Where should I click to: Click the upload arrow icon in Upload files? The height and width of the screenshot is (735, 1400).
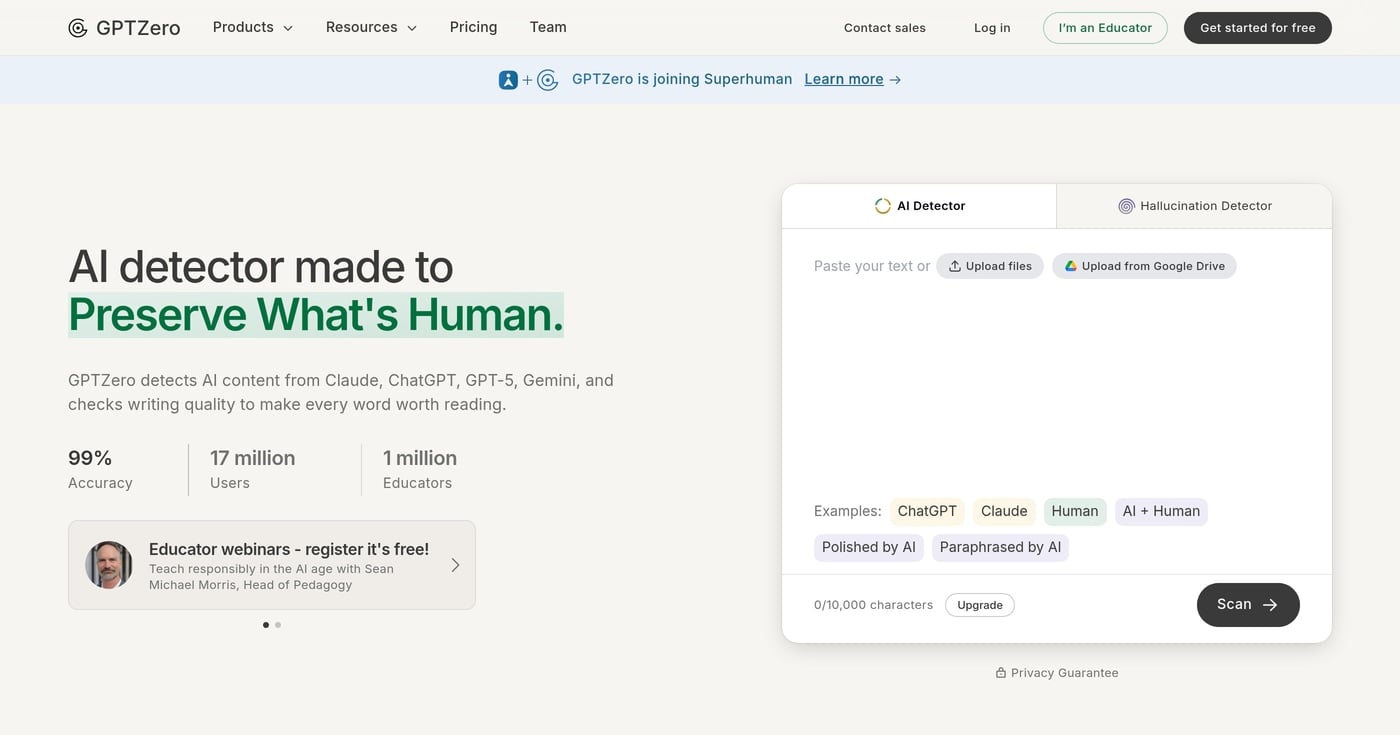(x=955, y=266)
